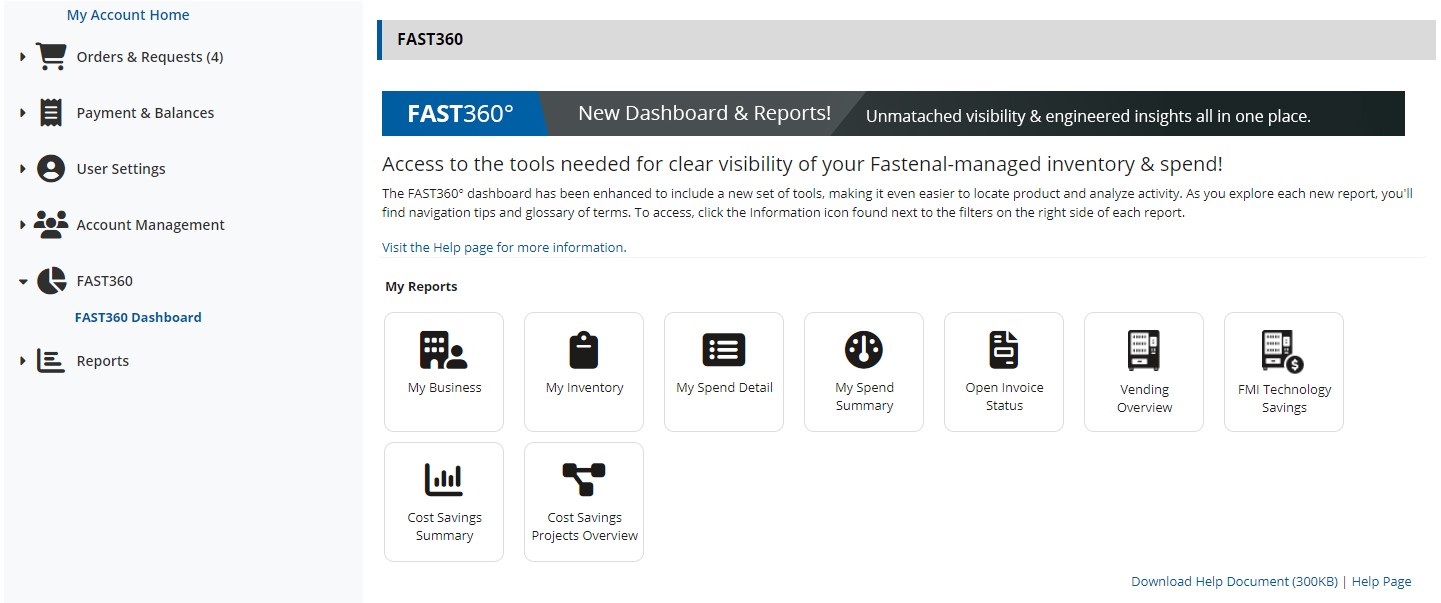Open the My Business report tile
The width and height of the screenshot is (1441, 603).
click(x=443, y=371)
